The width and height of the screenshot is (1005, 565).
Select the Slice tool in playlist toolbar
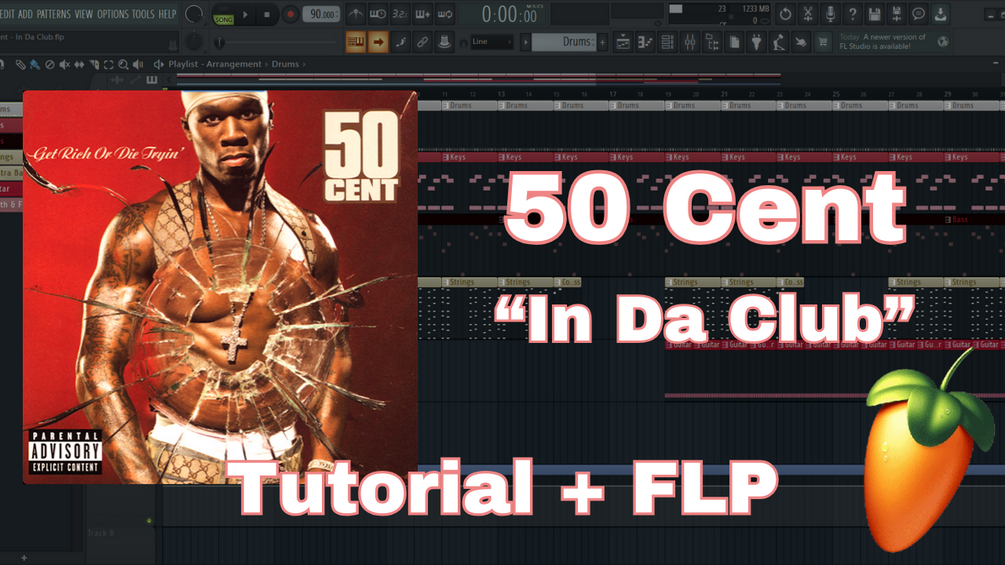click(94, 64)
